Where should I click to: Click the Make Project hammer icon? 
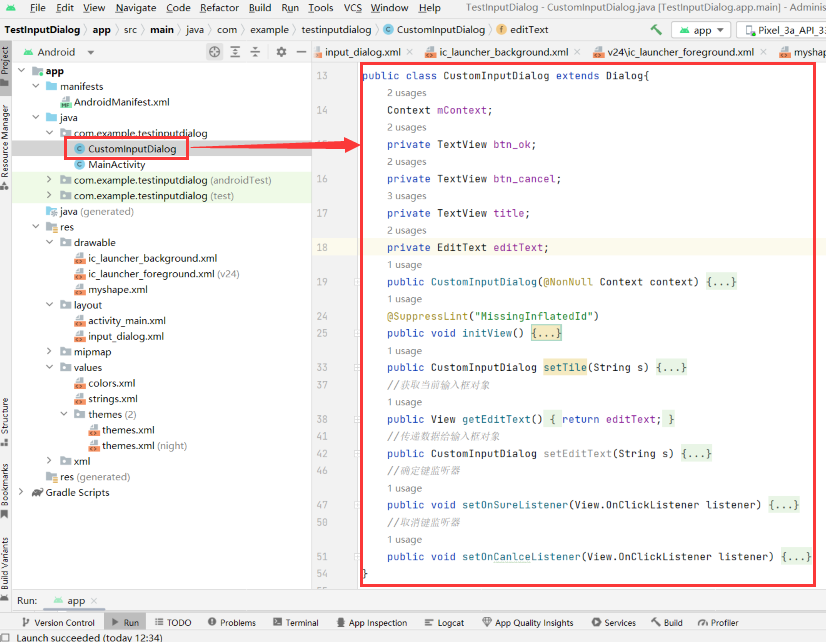656,30
